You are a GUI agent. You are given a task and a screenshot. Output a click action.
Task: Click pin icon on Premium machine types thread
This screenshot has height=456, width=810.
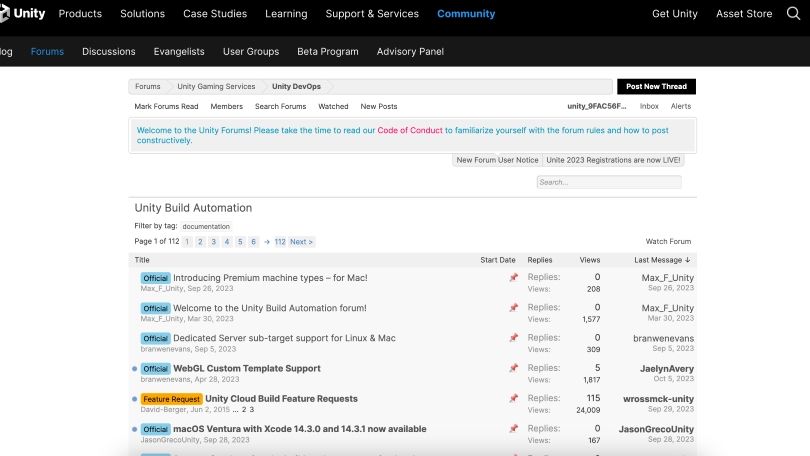pos(513,277)
